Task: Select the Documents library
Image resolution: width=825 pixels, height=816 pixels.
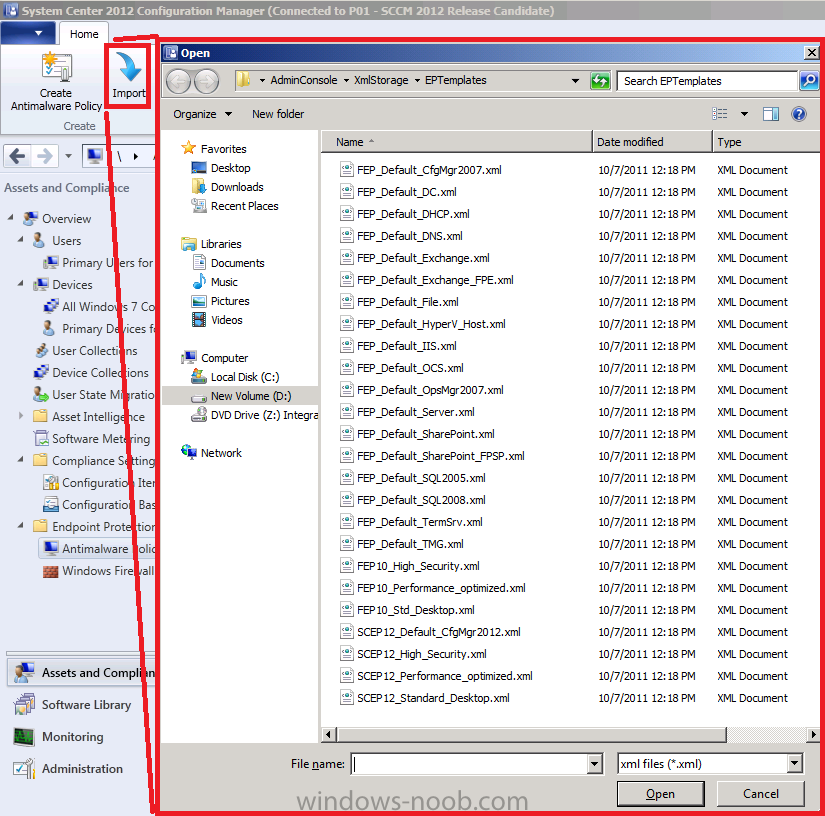Action: tap(237, 263)
